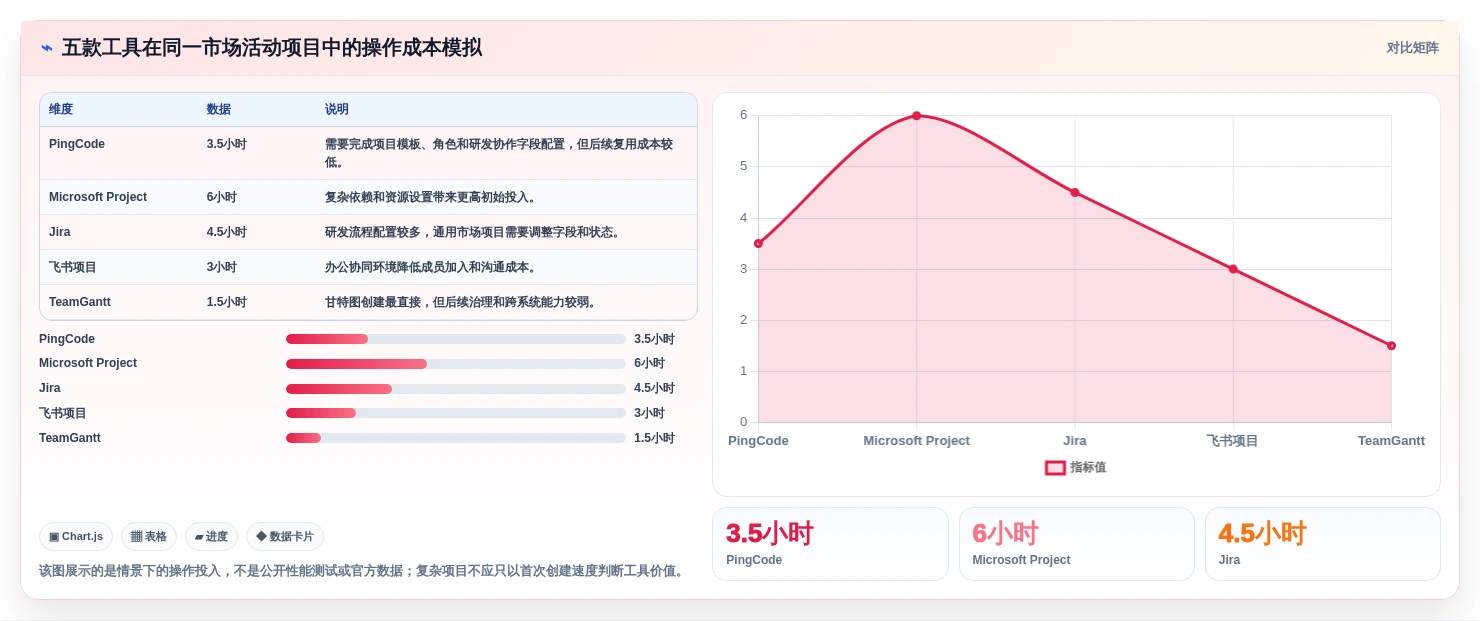Click description starting 办公协同环境
1480x621 pixels.
coord(433,267)
